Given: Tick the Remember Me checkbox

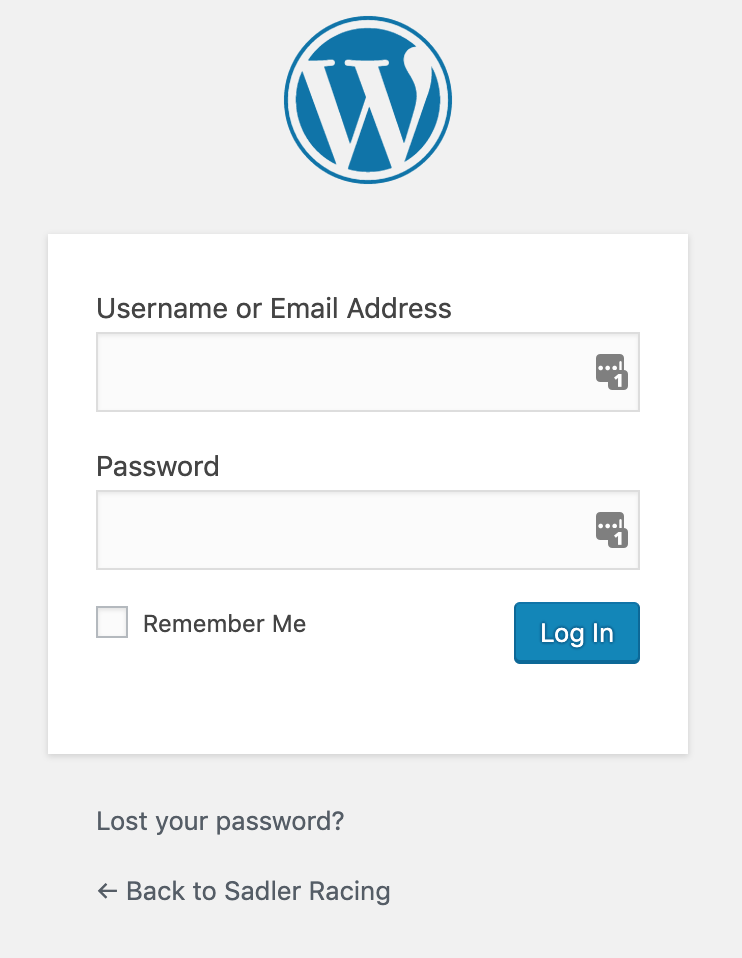Looking at the screenshot, I should [x=112, y=623].
